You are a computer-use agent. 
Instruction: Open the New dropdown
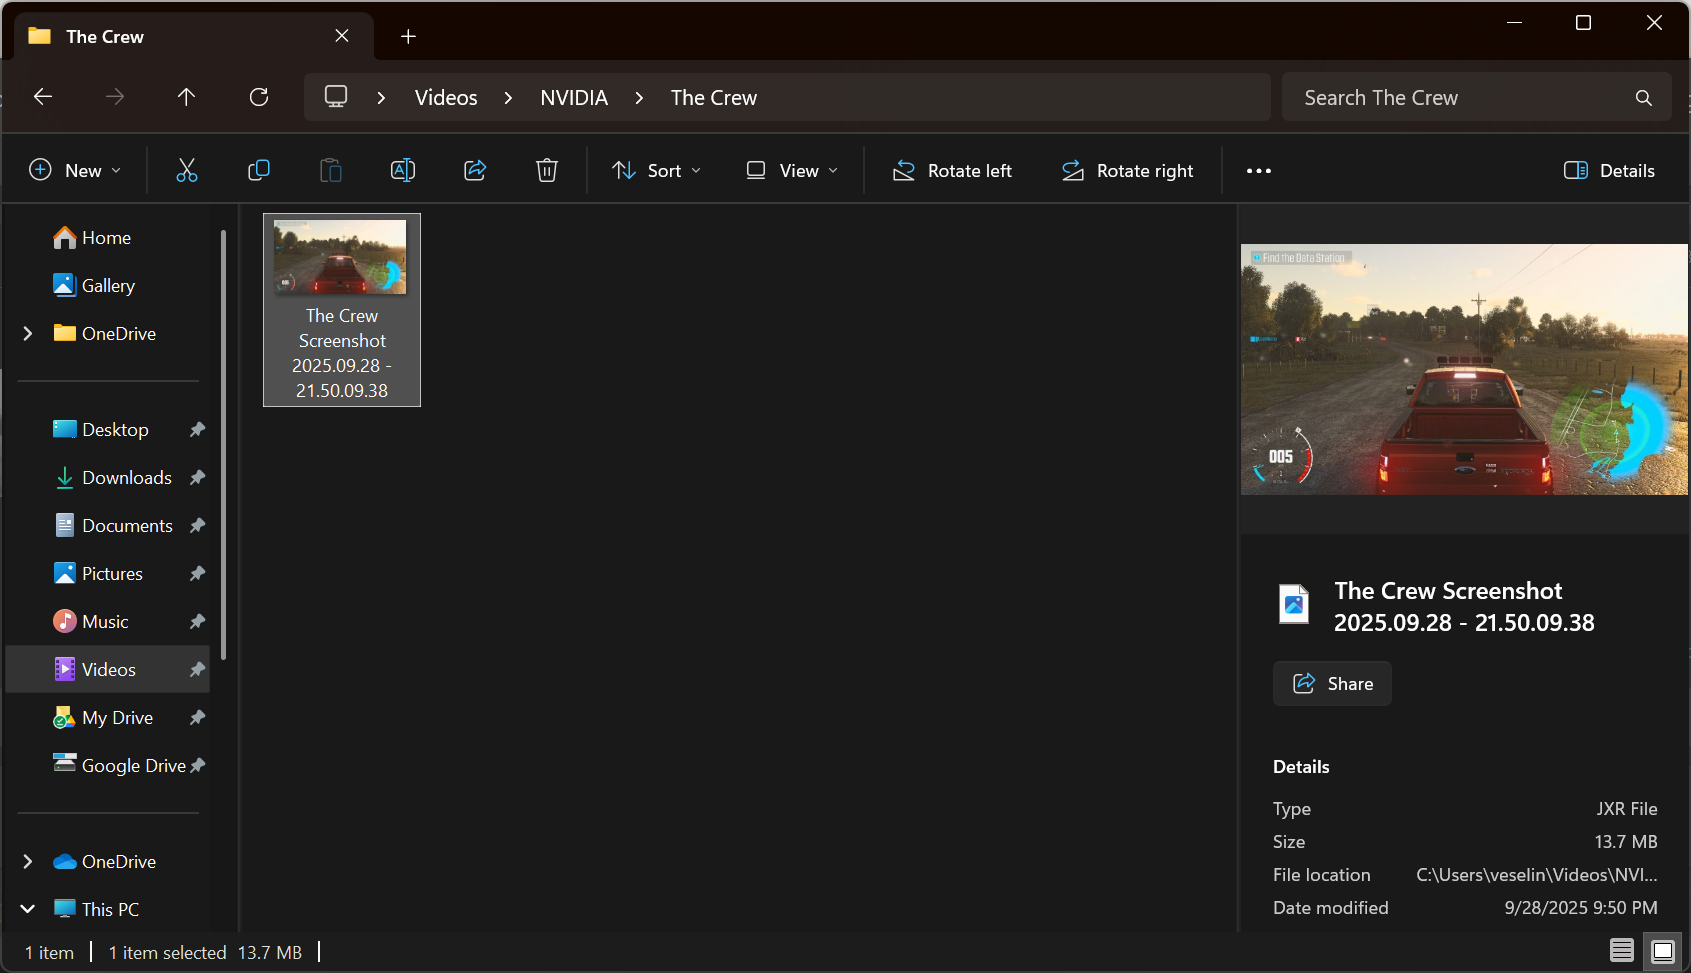[x=75, y=171]
